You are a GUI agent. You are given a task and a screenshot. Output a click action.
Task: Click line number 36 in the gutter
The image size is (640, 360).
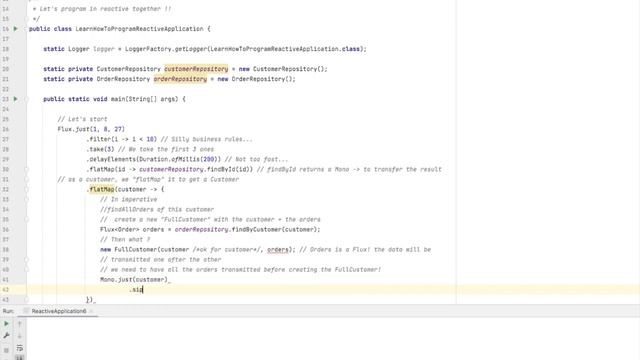tap(6, 229)
